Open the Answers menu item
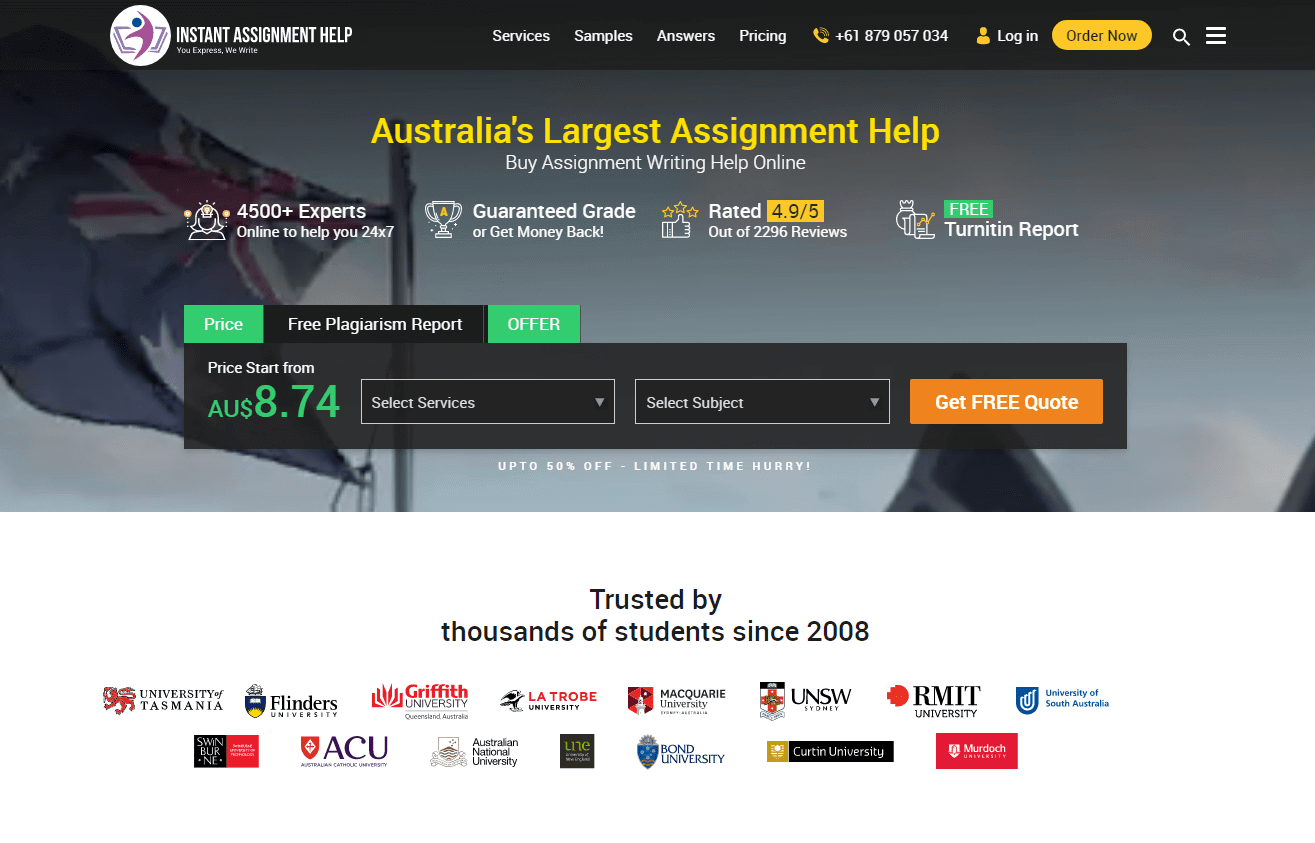 pos(686,36)
